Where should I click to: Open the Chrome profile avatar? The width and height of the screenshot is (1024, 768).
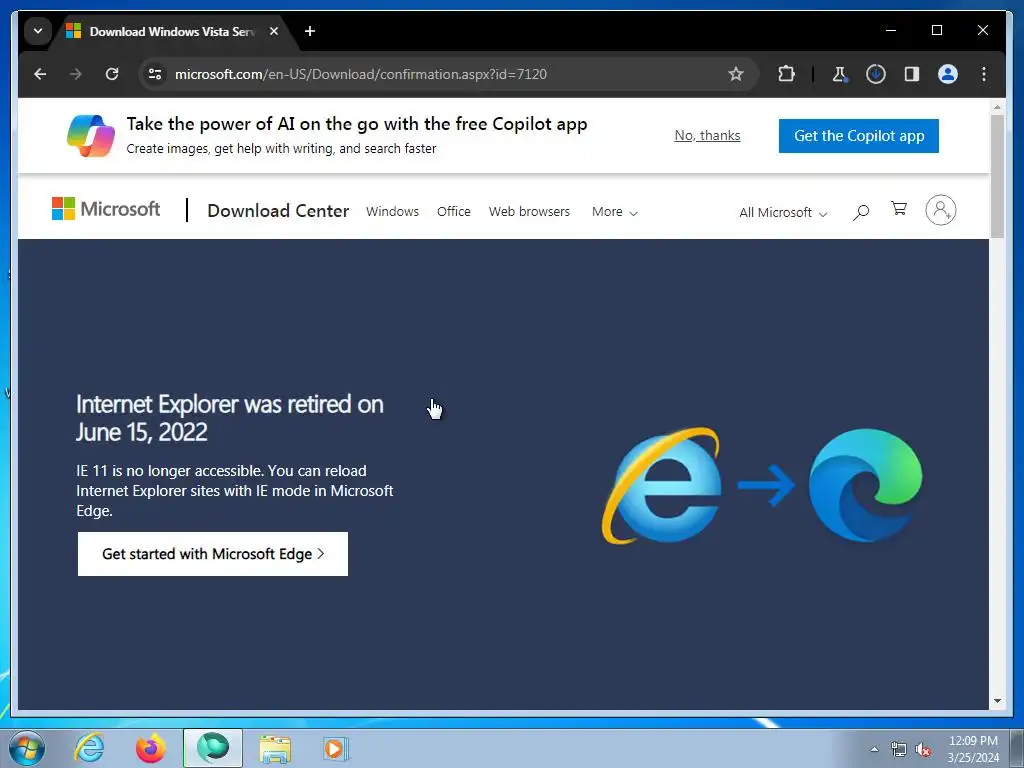(948, 74)
